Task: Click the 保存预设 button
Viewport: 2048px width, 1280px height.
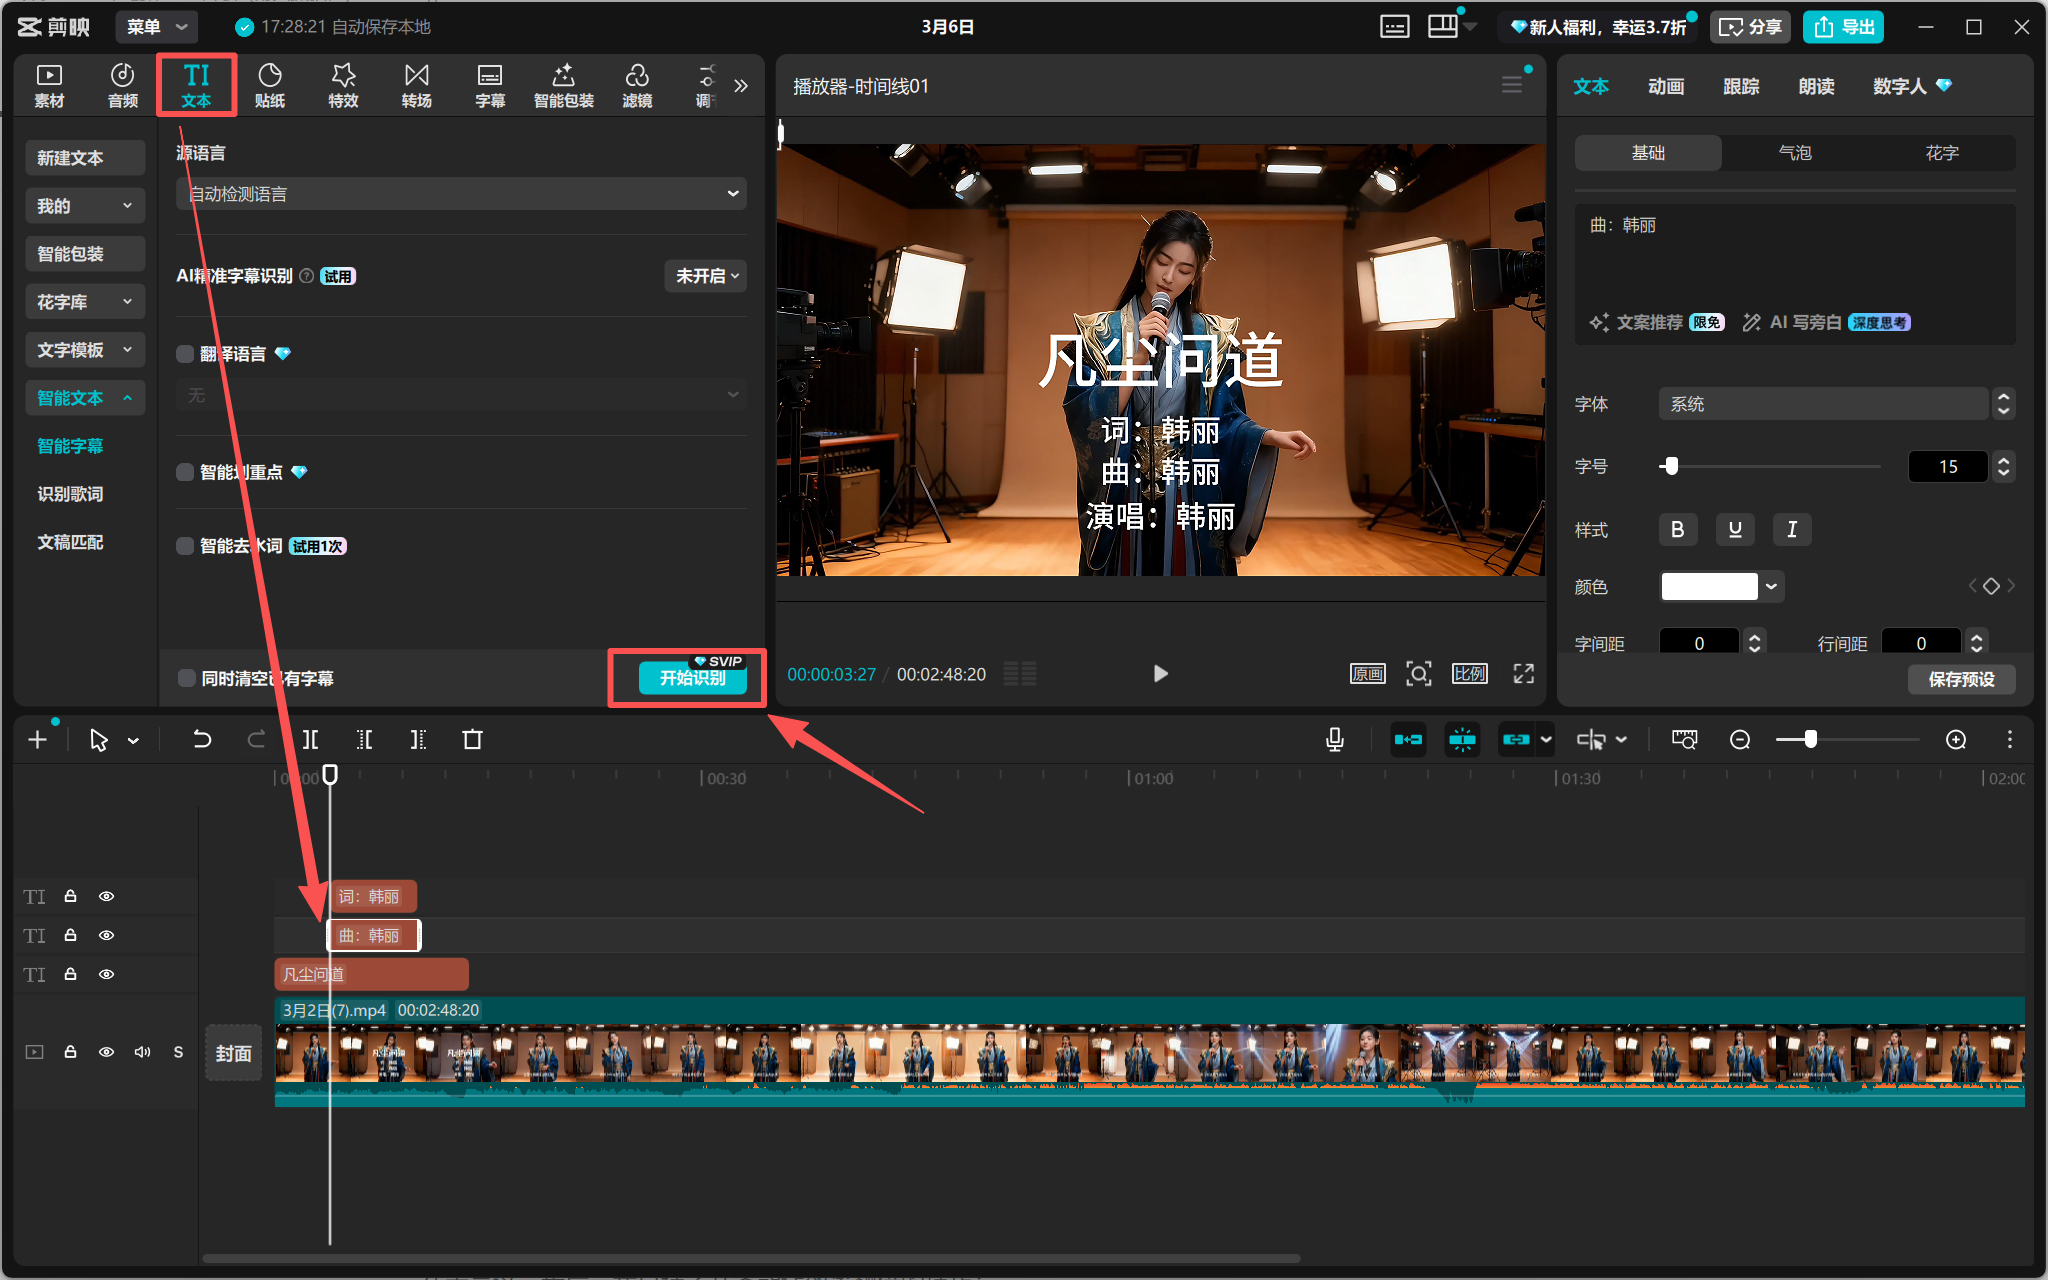Action: click(x=1960, y=679)
